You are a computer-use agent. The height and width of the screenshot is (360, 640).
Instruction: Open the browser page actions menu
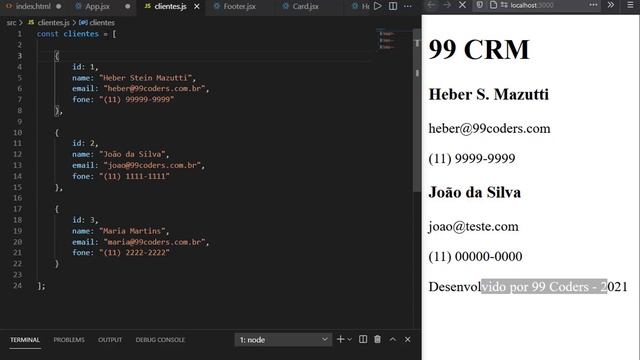pyautogui.click(x=593, y=5)
